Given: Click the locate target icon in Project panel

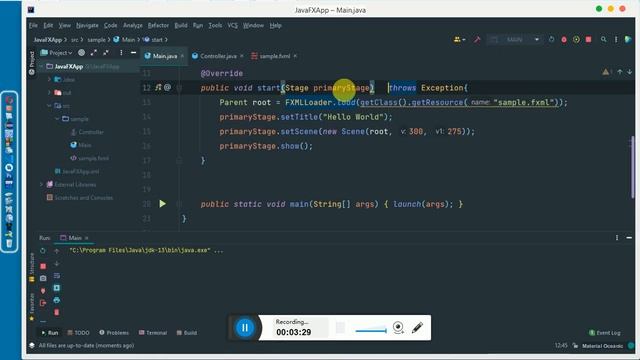Looking at the screenshot, I should click(82, 53).
